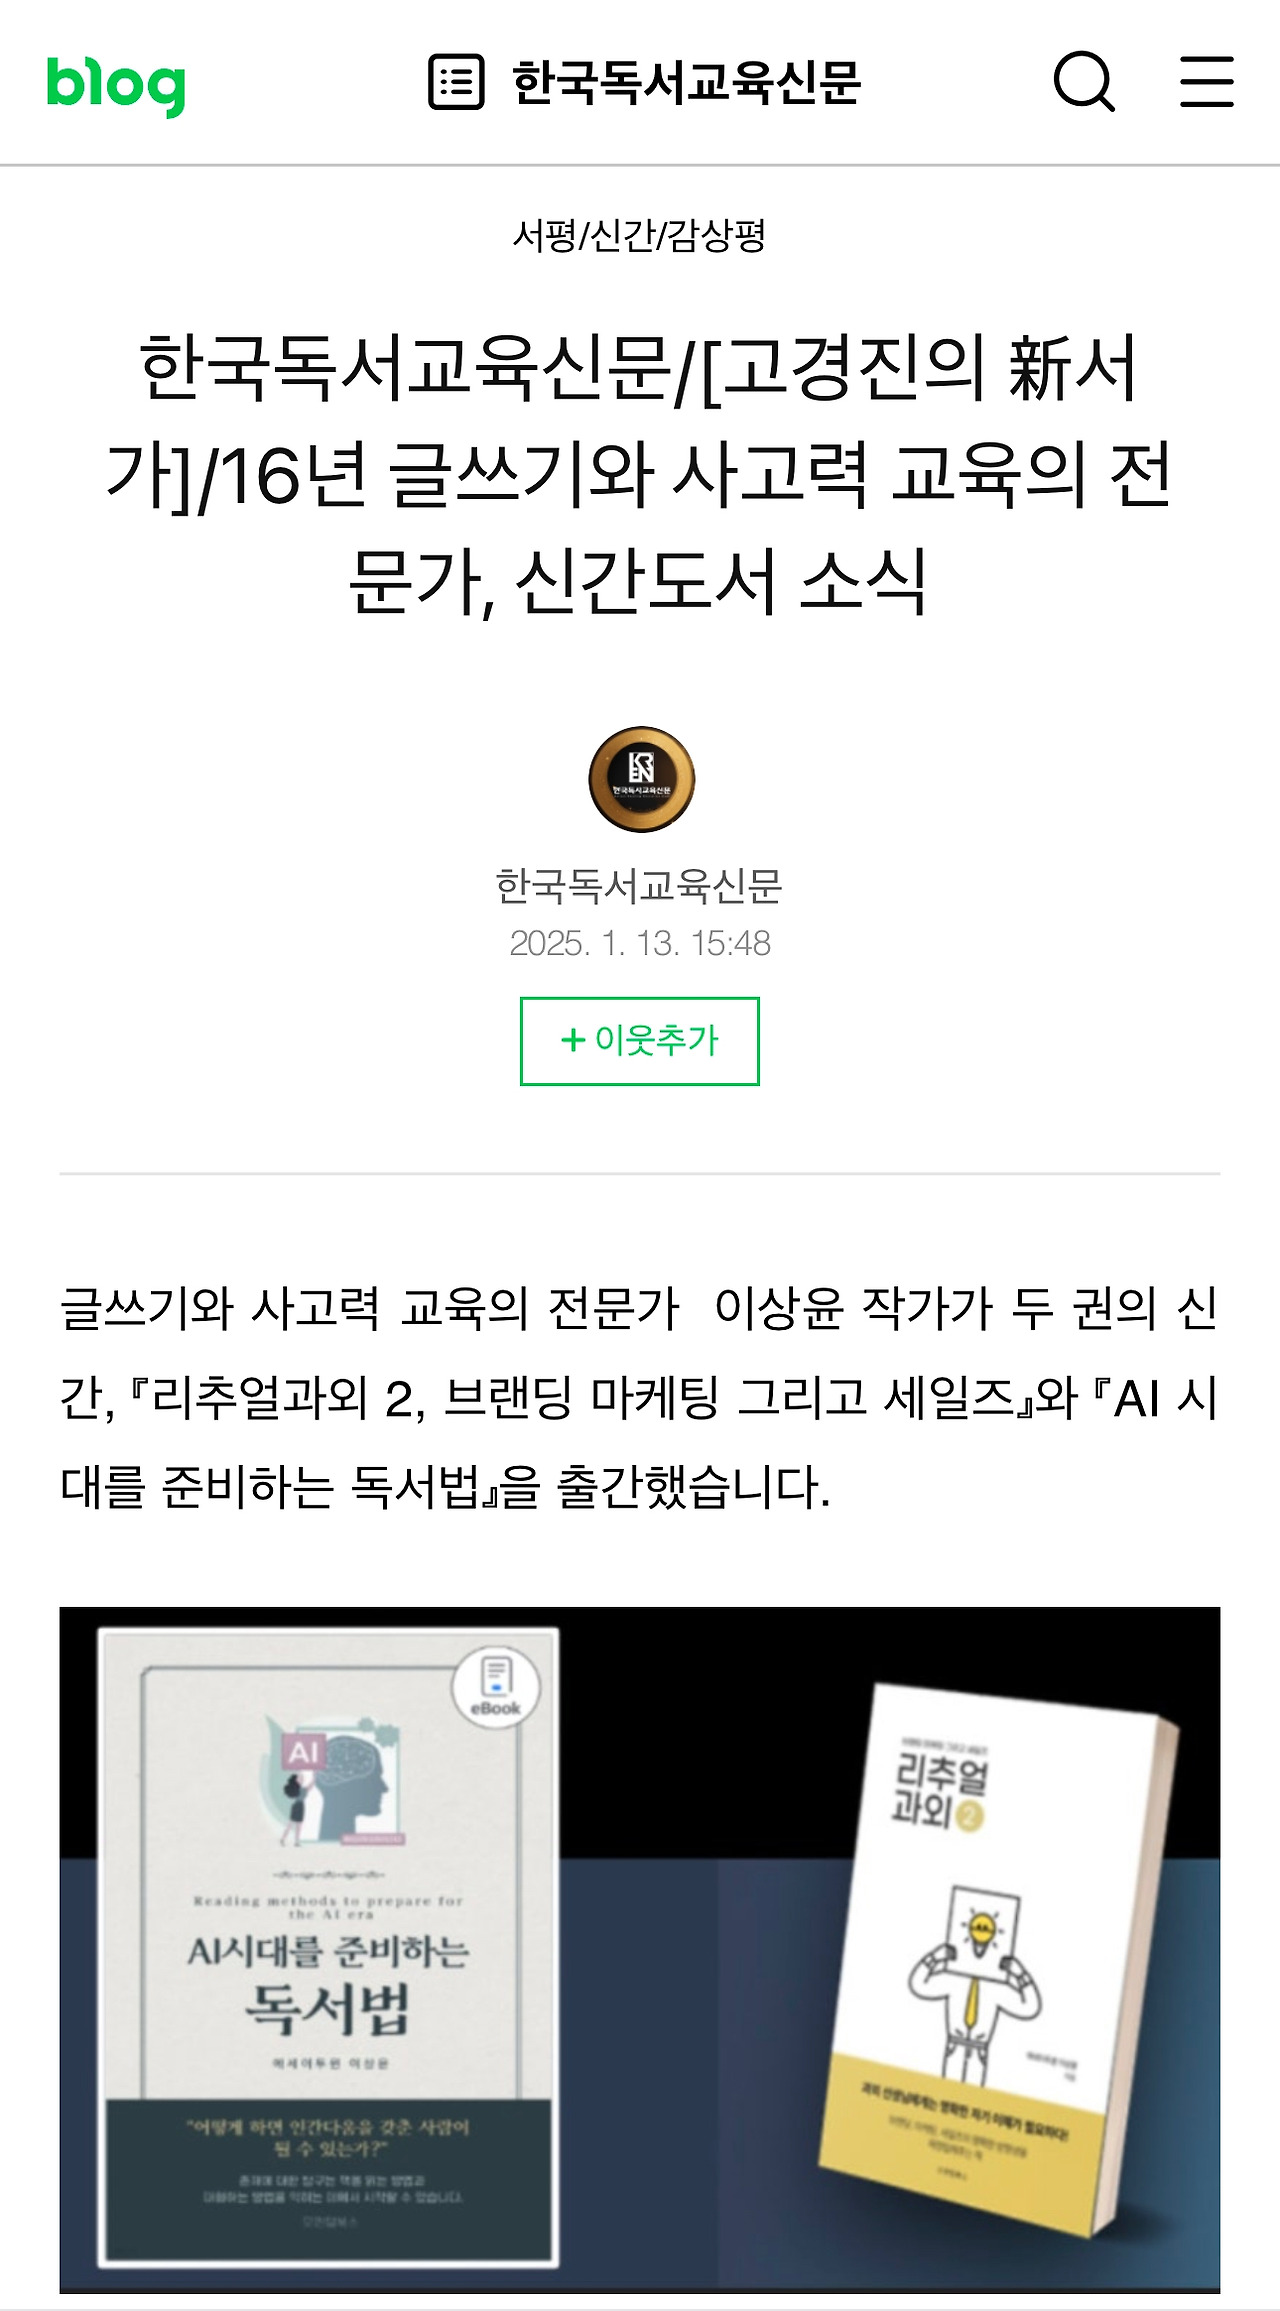Add neighbor with 이웃추가 button
The width and height of the screenshot is (1280, 2311).
(x=640, y=1041)
